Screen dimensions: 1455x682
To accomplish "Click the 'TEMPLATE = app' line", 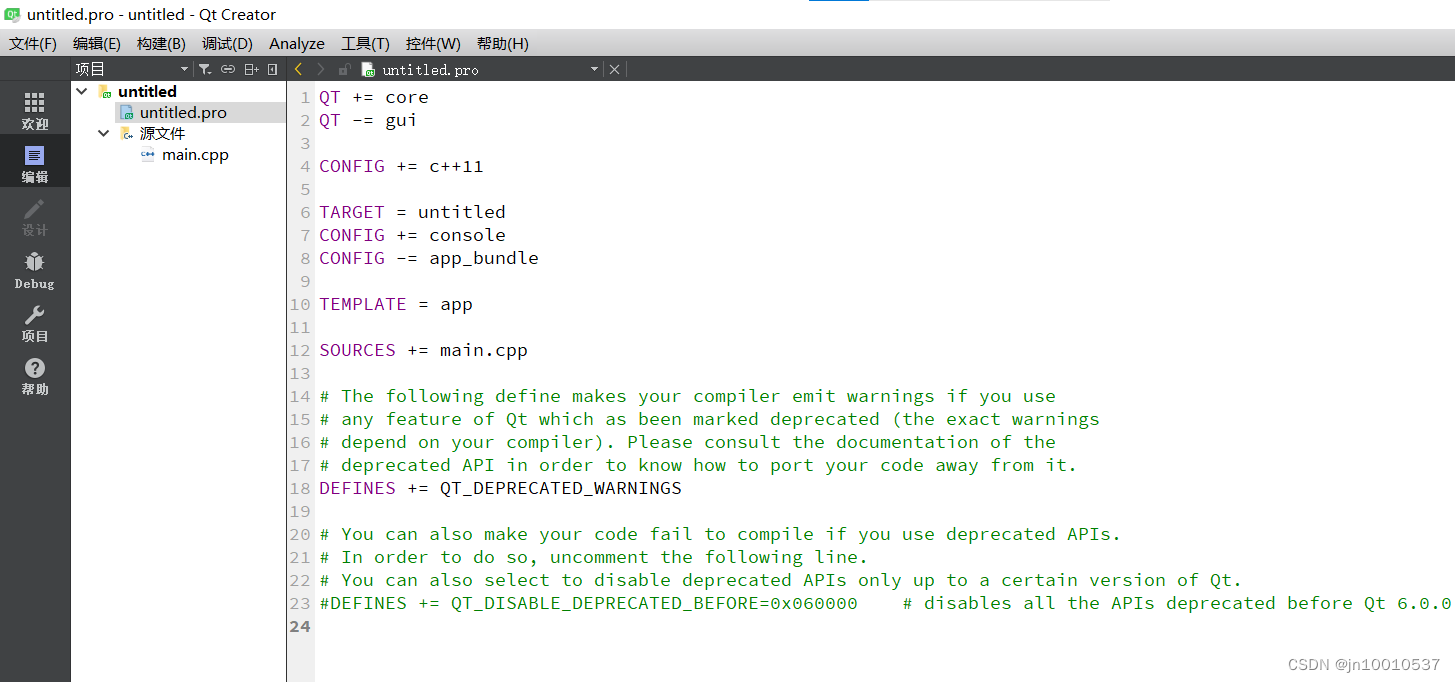I will click(x=396, y=304).
